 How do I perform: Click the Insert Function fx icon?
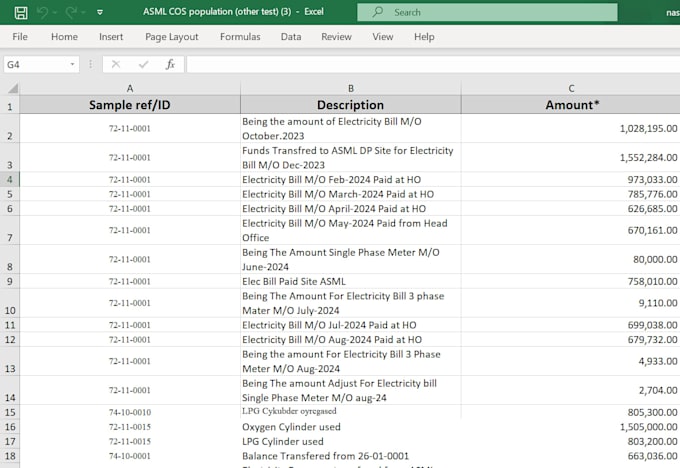(x=170, y=65)
